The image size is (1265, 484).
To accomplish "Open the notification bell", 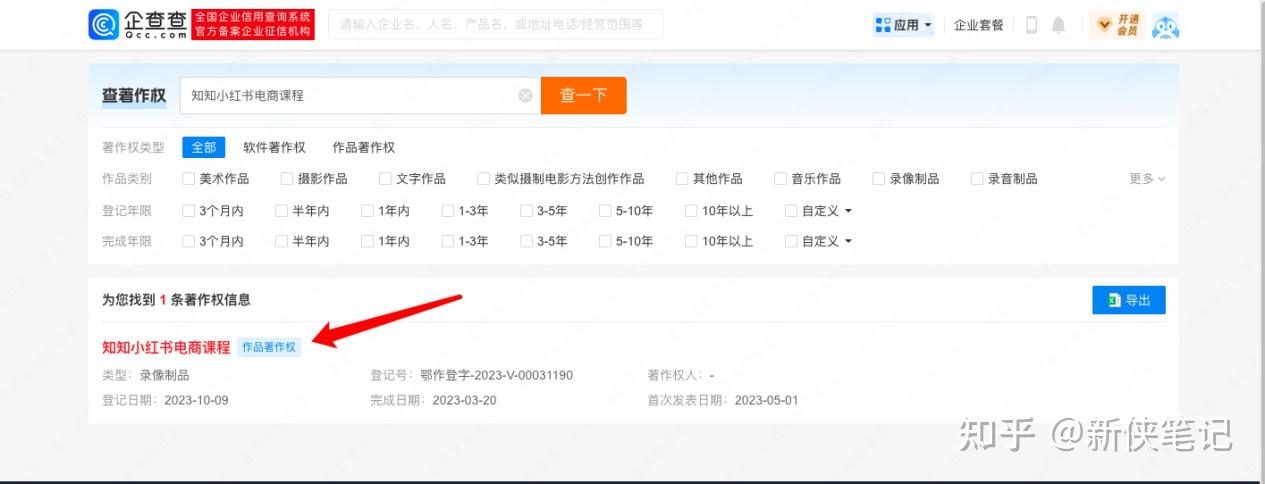I will [1059, 25].
